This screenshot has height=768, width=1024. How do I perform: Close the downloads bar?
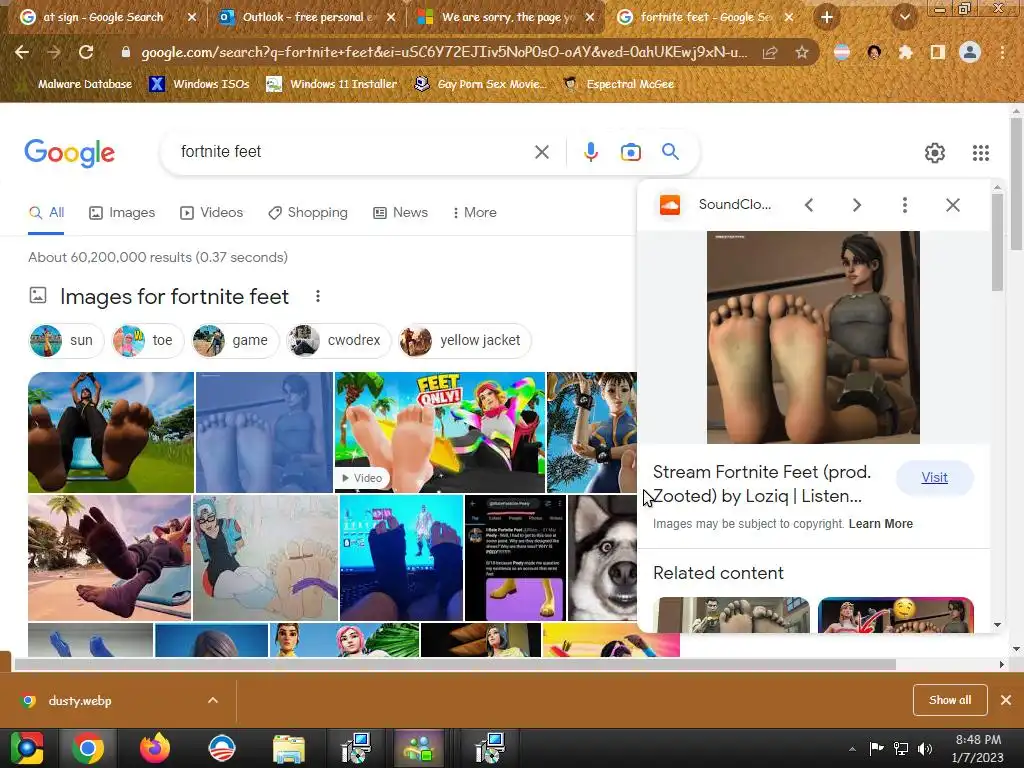click(x=1006, y=700)
